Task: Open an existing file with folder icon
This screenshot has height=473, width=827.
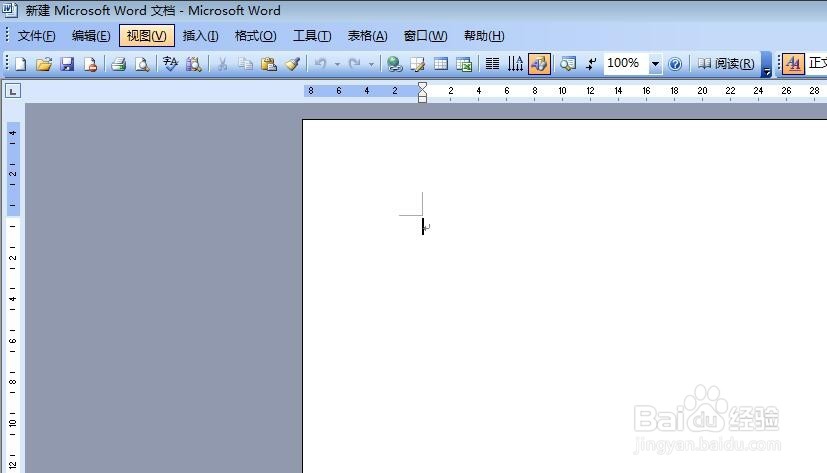Action: (44, 64)
